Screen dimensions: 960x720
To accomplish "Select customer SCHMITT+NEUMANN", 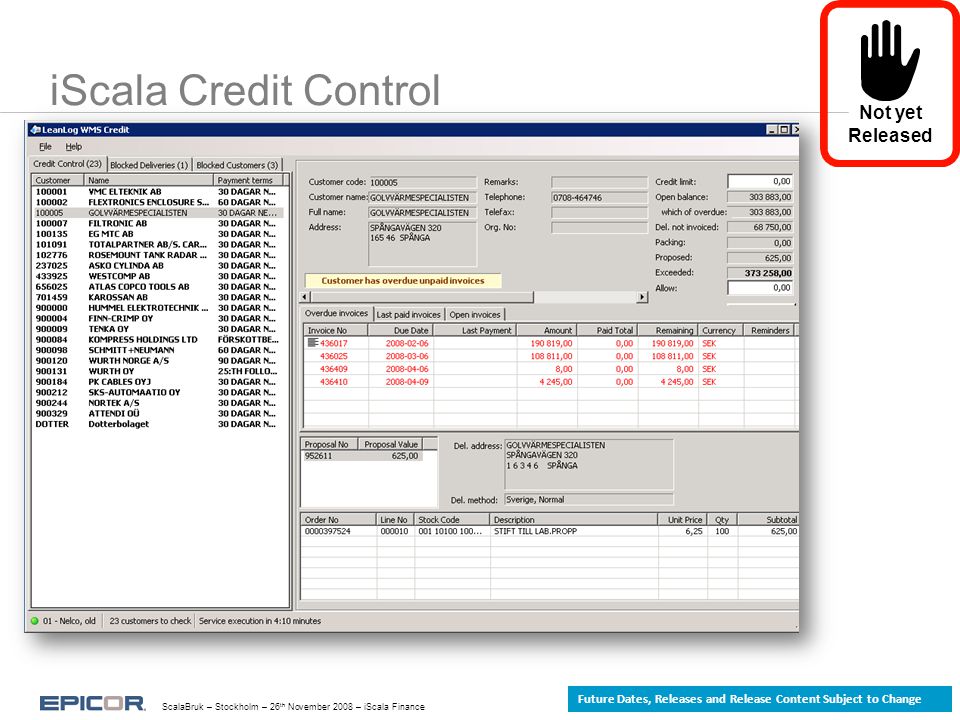I will (158, 350).
